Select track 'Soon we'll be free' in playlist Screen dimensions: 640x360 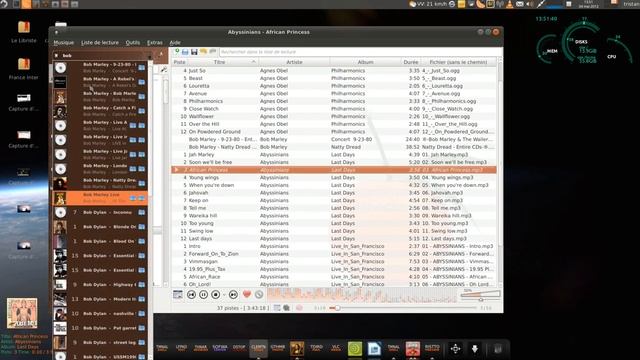click(x=334, y=162)
